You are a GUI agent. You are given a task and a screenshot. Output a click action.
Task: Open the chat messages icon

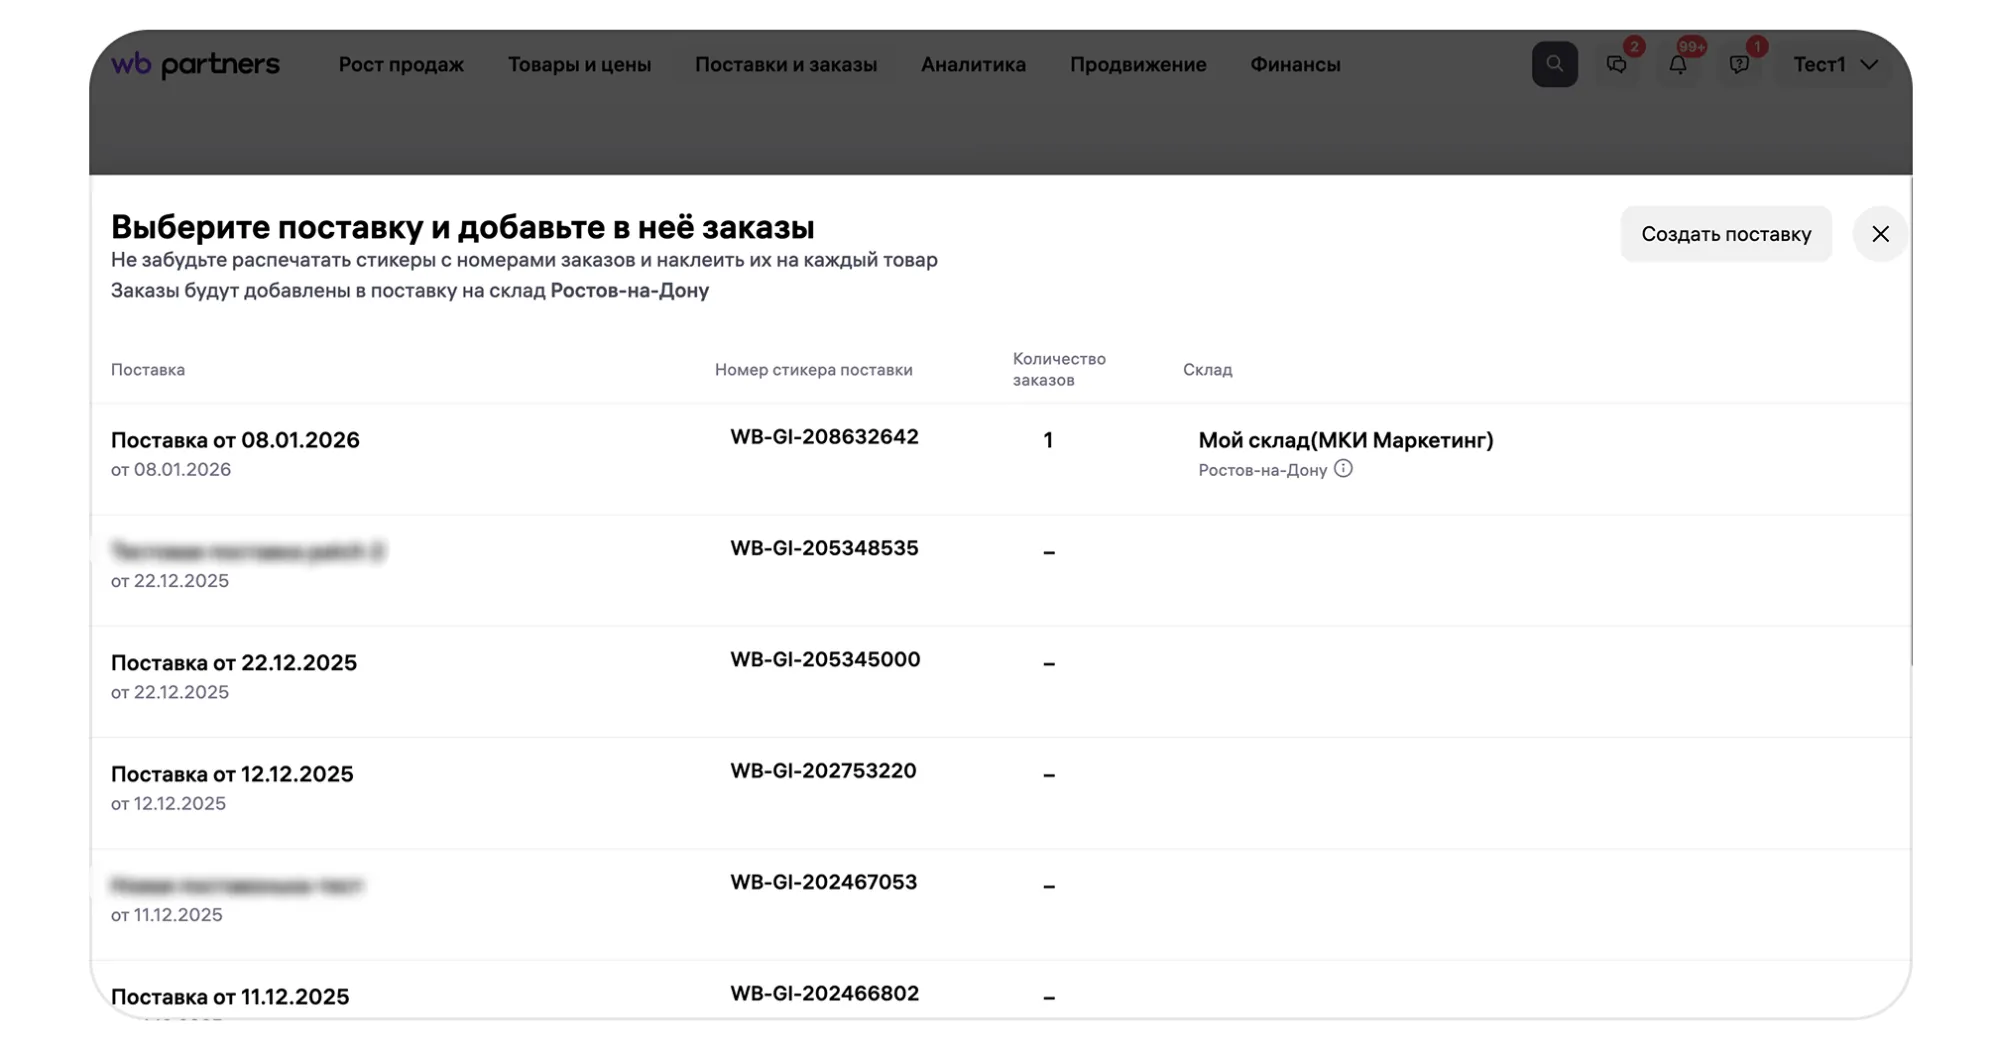point(1616,65)
